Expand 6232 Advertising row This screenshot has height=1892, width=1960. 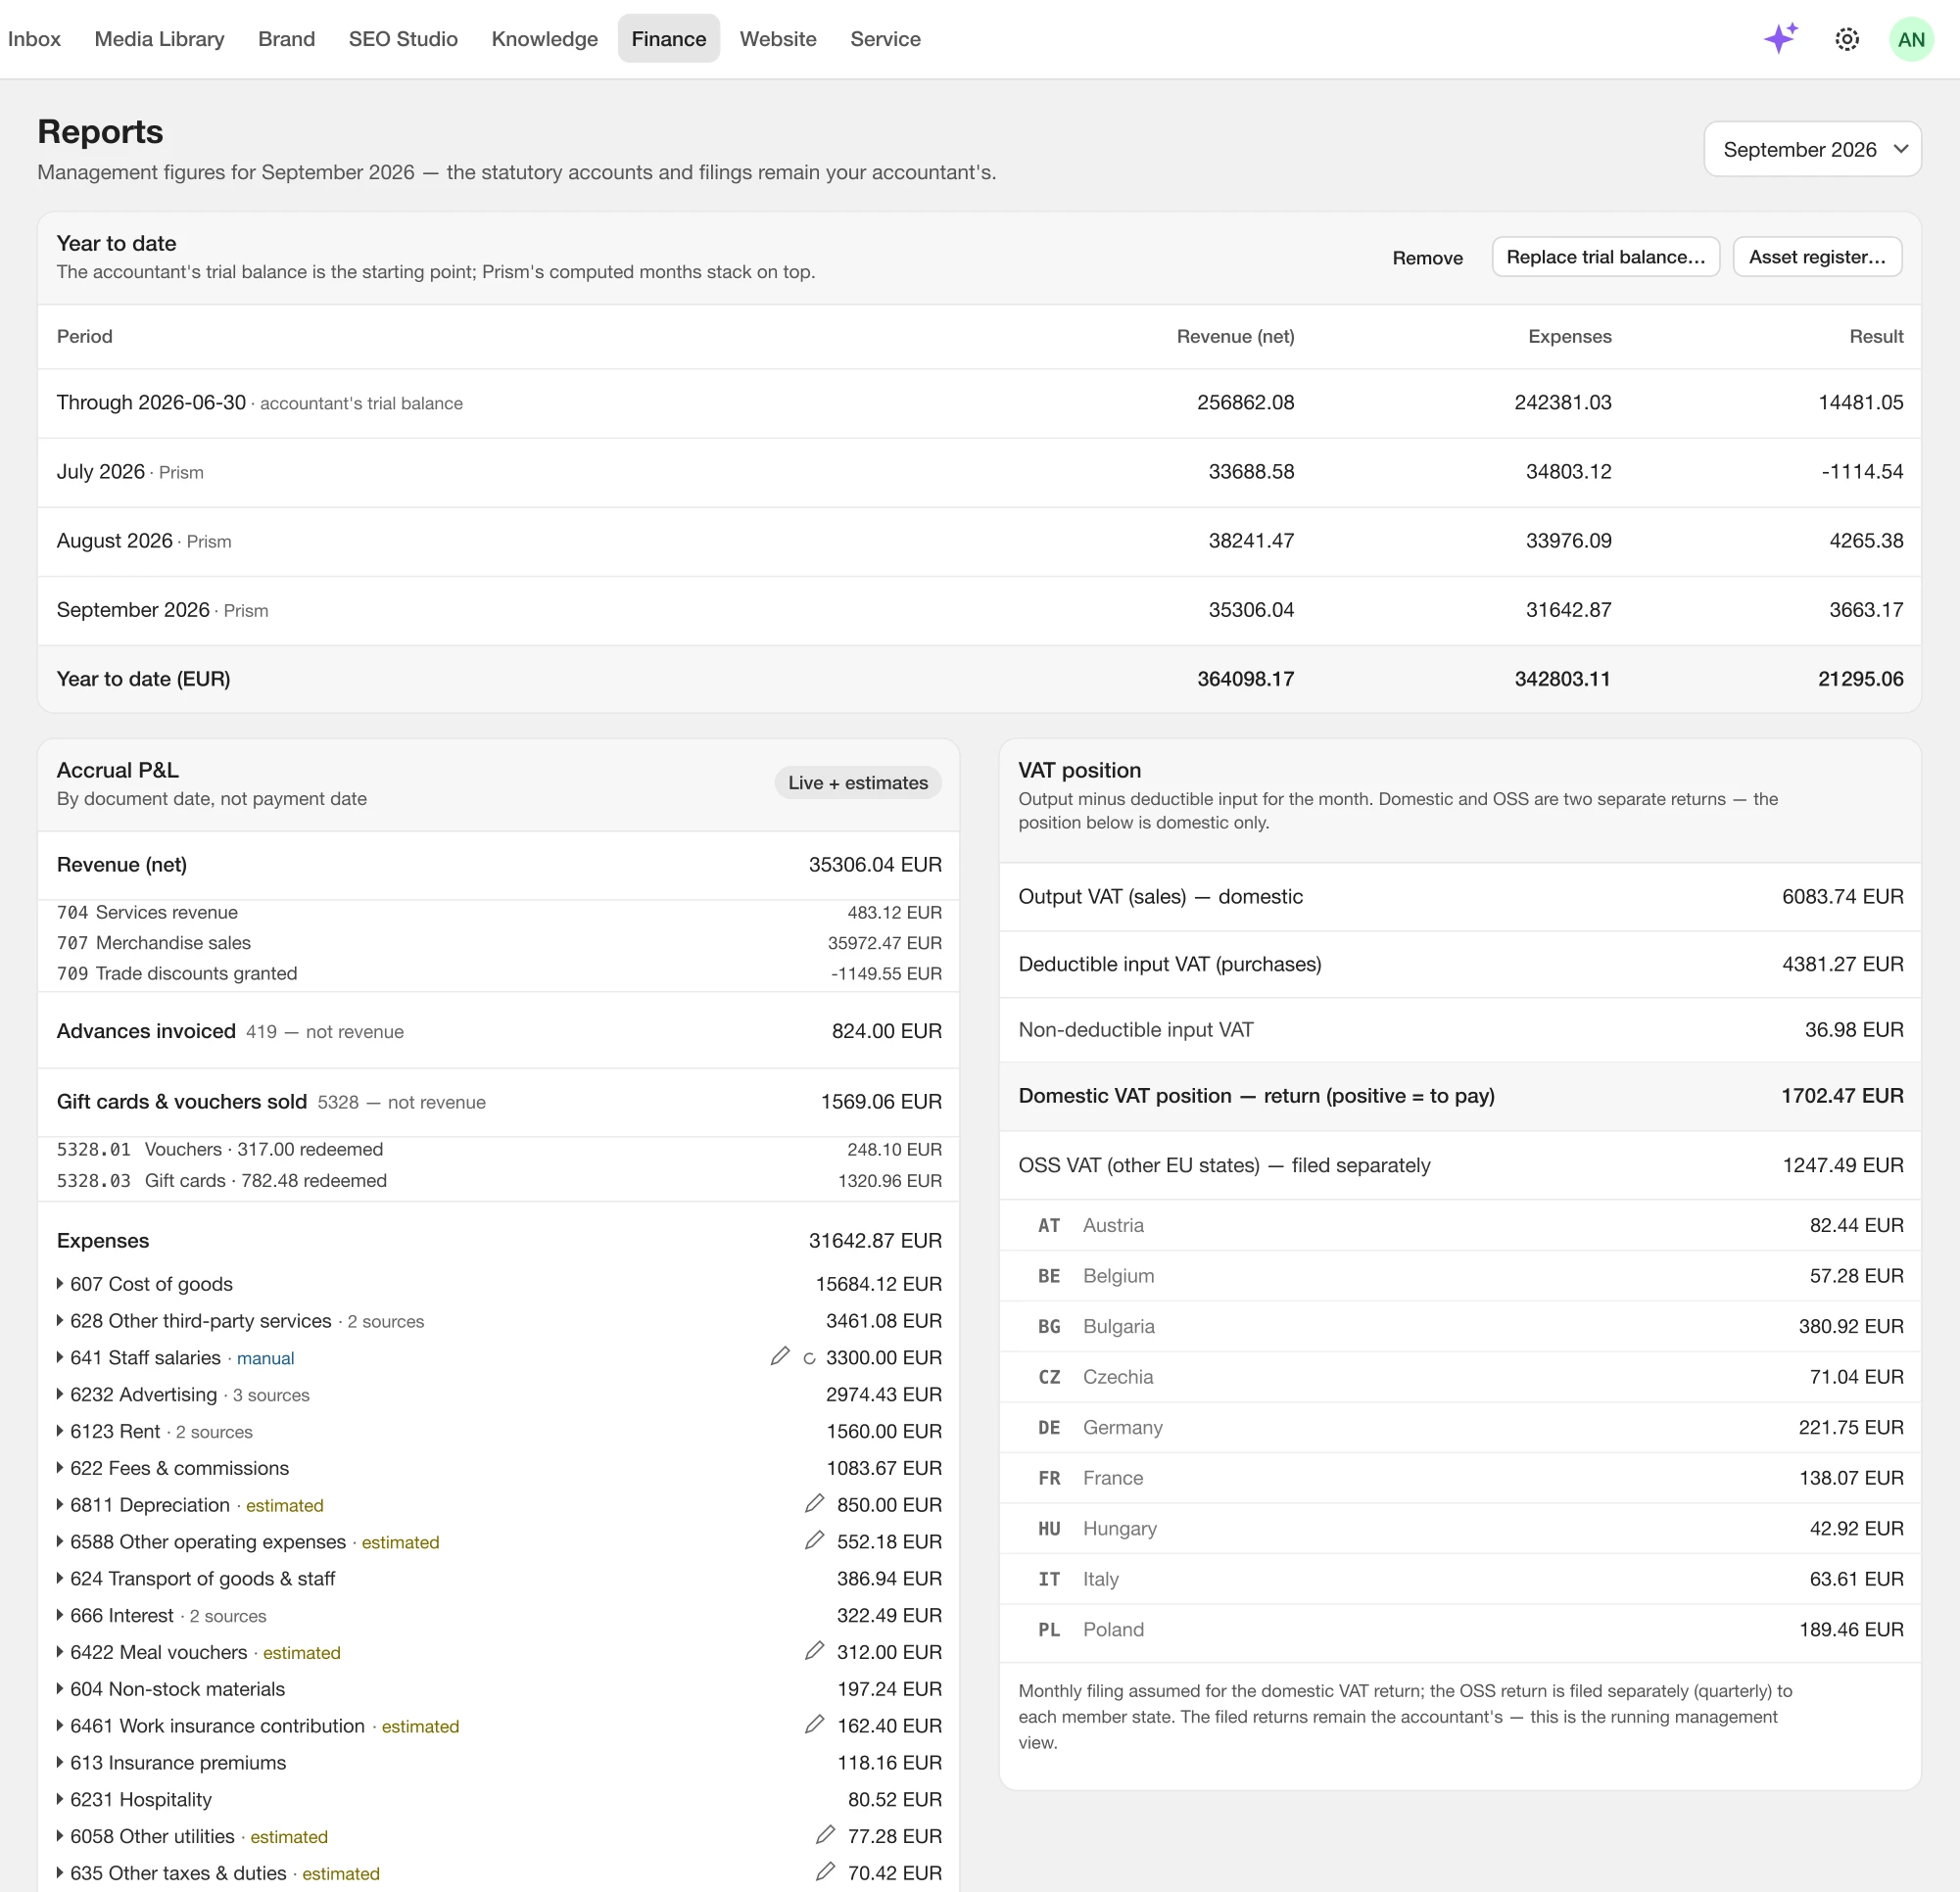click(499, 1394)
